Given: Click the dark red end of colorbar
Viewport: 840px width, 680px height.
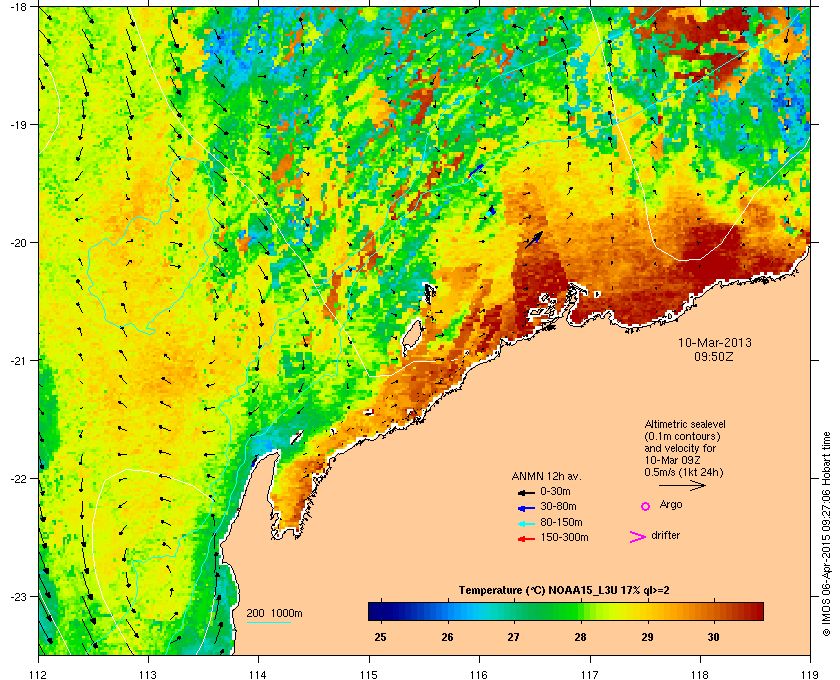Looking at the screenshot, I should click(756, 611).
